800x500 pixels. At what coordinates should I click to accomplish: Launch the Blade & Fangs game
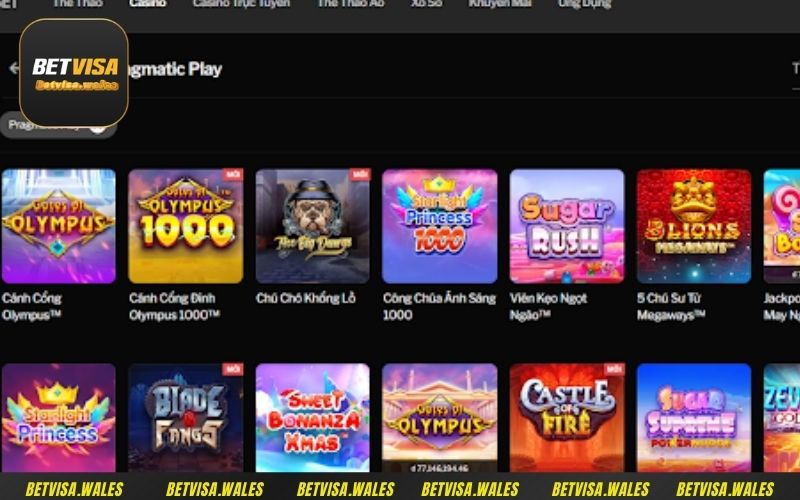(x=186, y=417)
